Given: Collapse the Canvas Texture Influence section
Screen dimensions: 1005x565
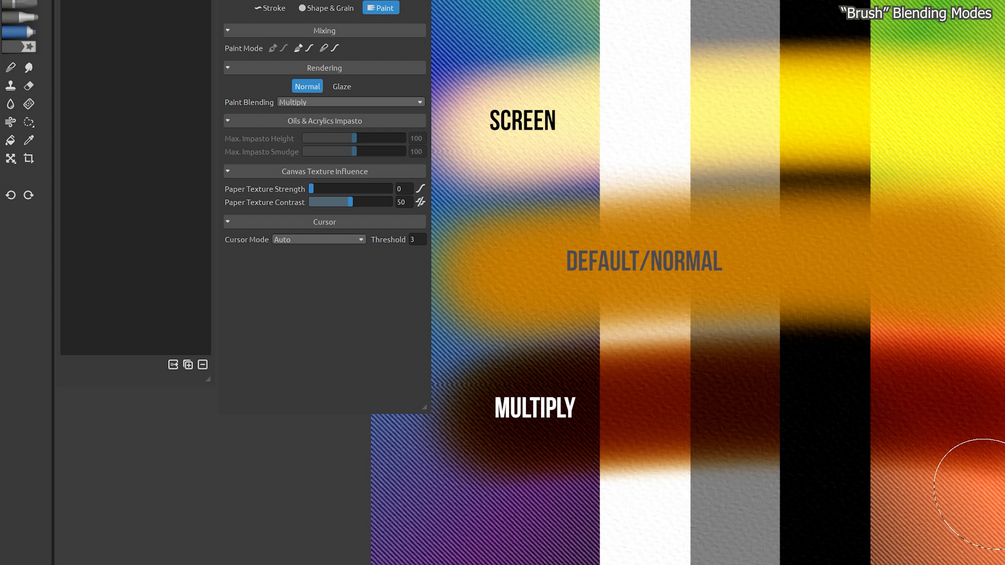Looking at the screenshot, I should tap(228, 171).
